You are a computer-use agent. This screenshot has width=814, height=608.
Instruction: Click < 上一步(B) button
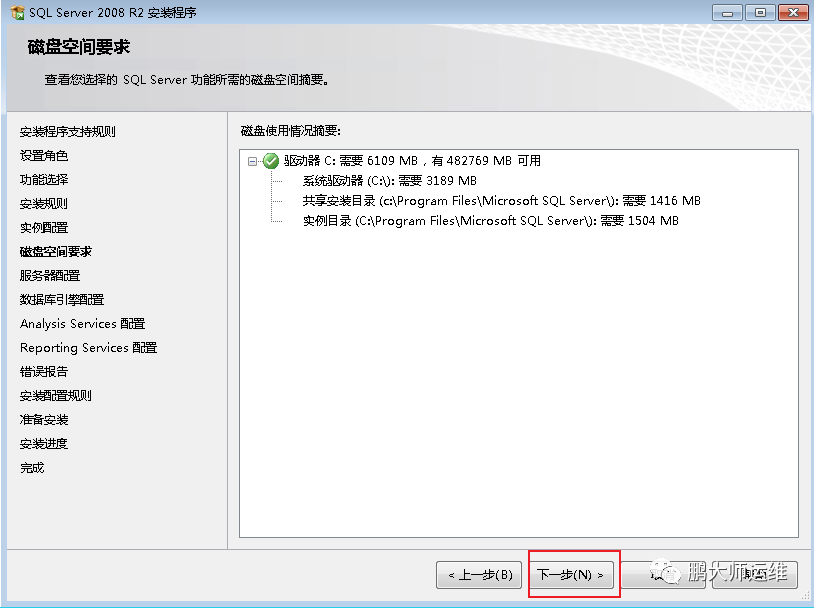tap(479, 575)
